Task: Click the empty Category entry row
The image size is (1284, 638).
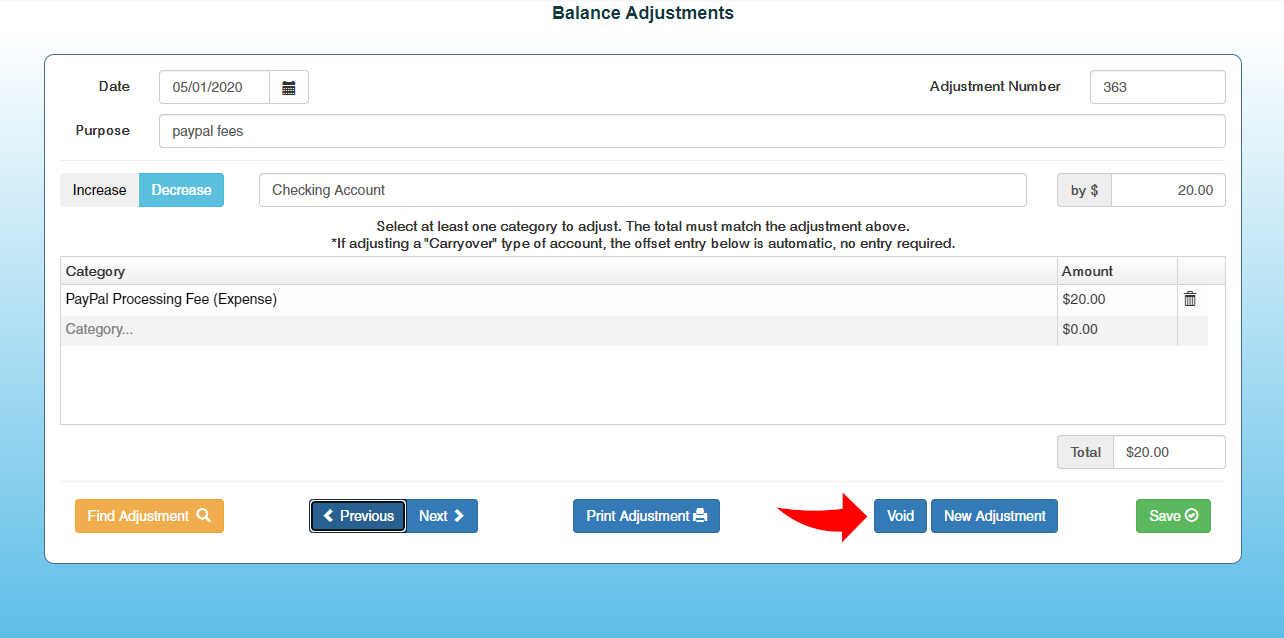Action: coord(558,329)
